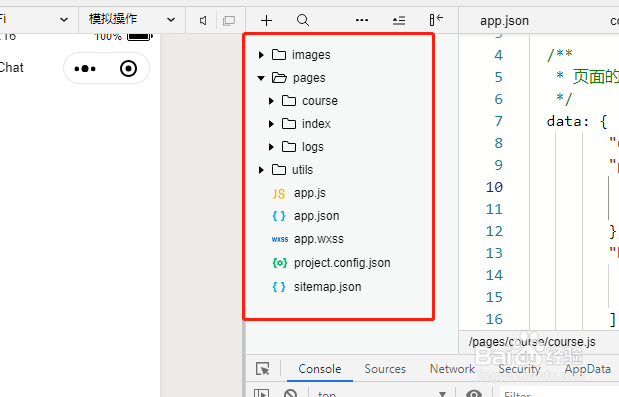This screenshot has width=619, height=397.
Task: Open app.json in the file tree
Action: click(x=316, y=216)
